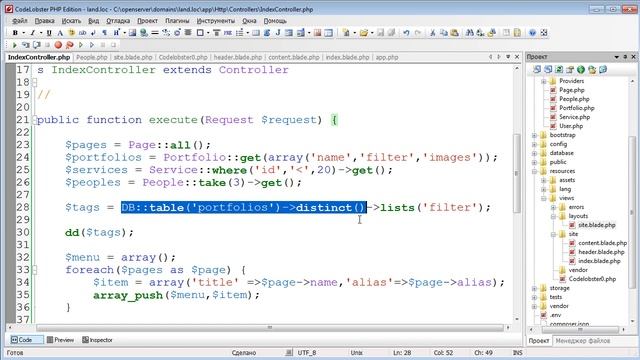The image size is (640, 360).
Task: Open the bold style dropdown arrow
Action: tap(23, 33)
